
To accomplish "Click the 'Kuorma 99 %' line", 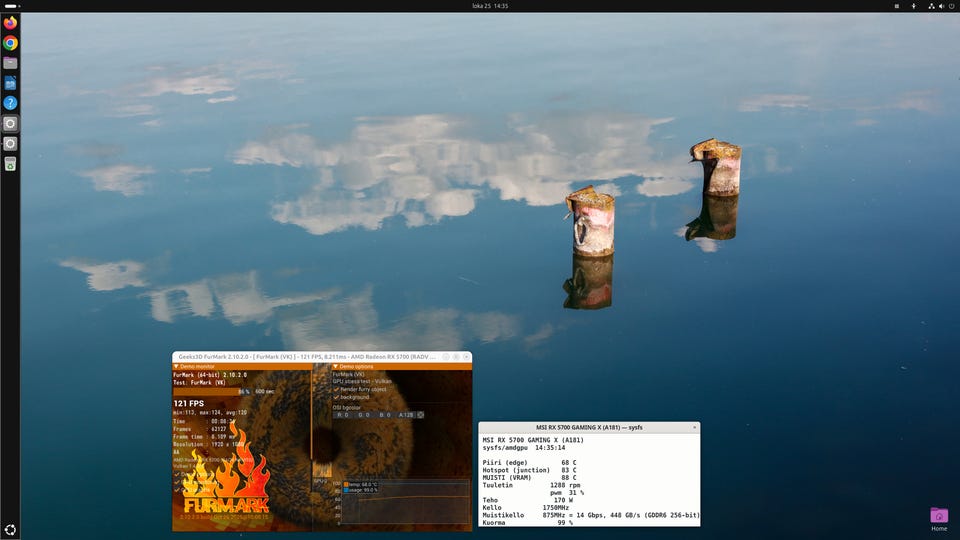I will [x=528, y=523].
